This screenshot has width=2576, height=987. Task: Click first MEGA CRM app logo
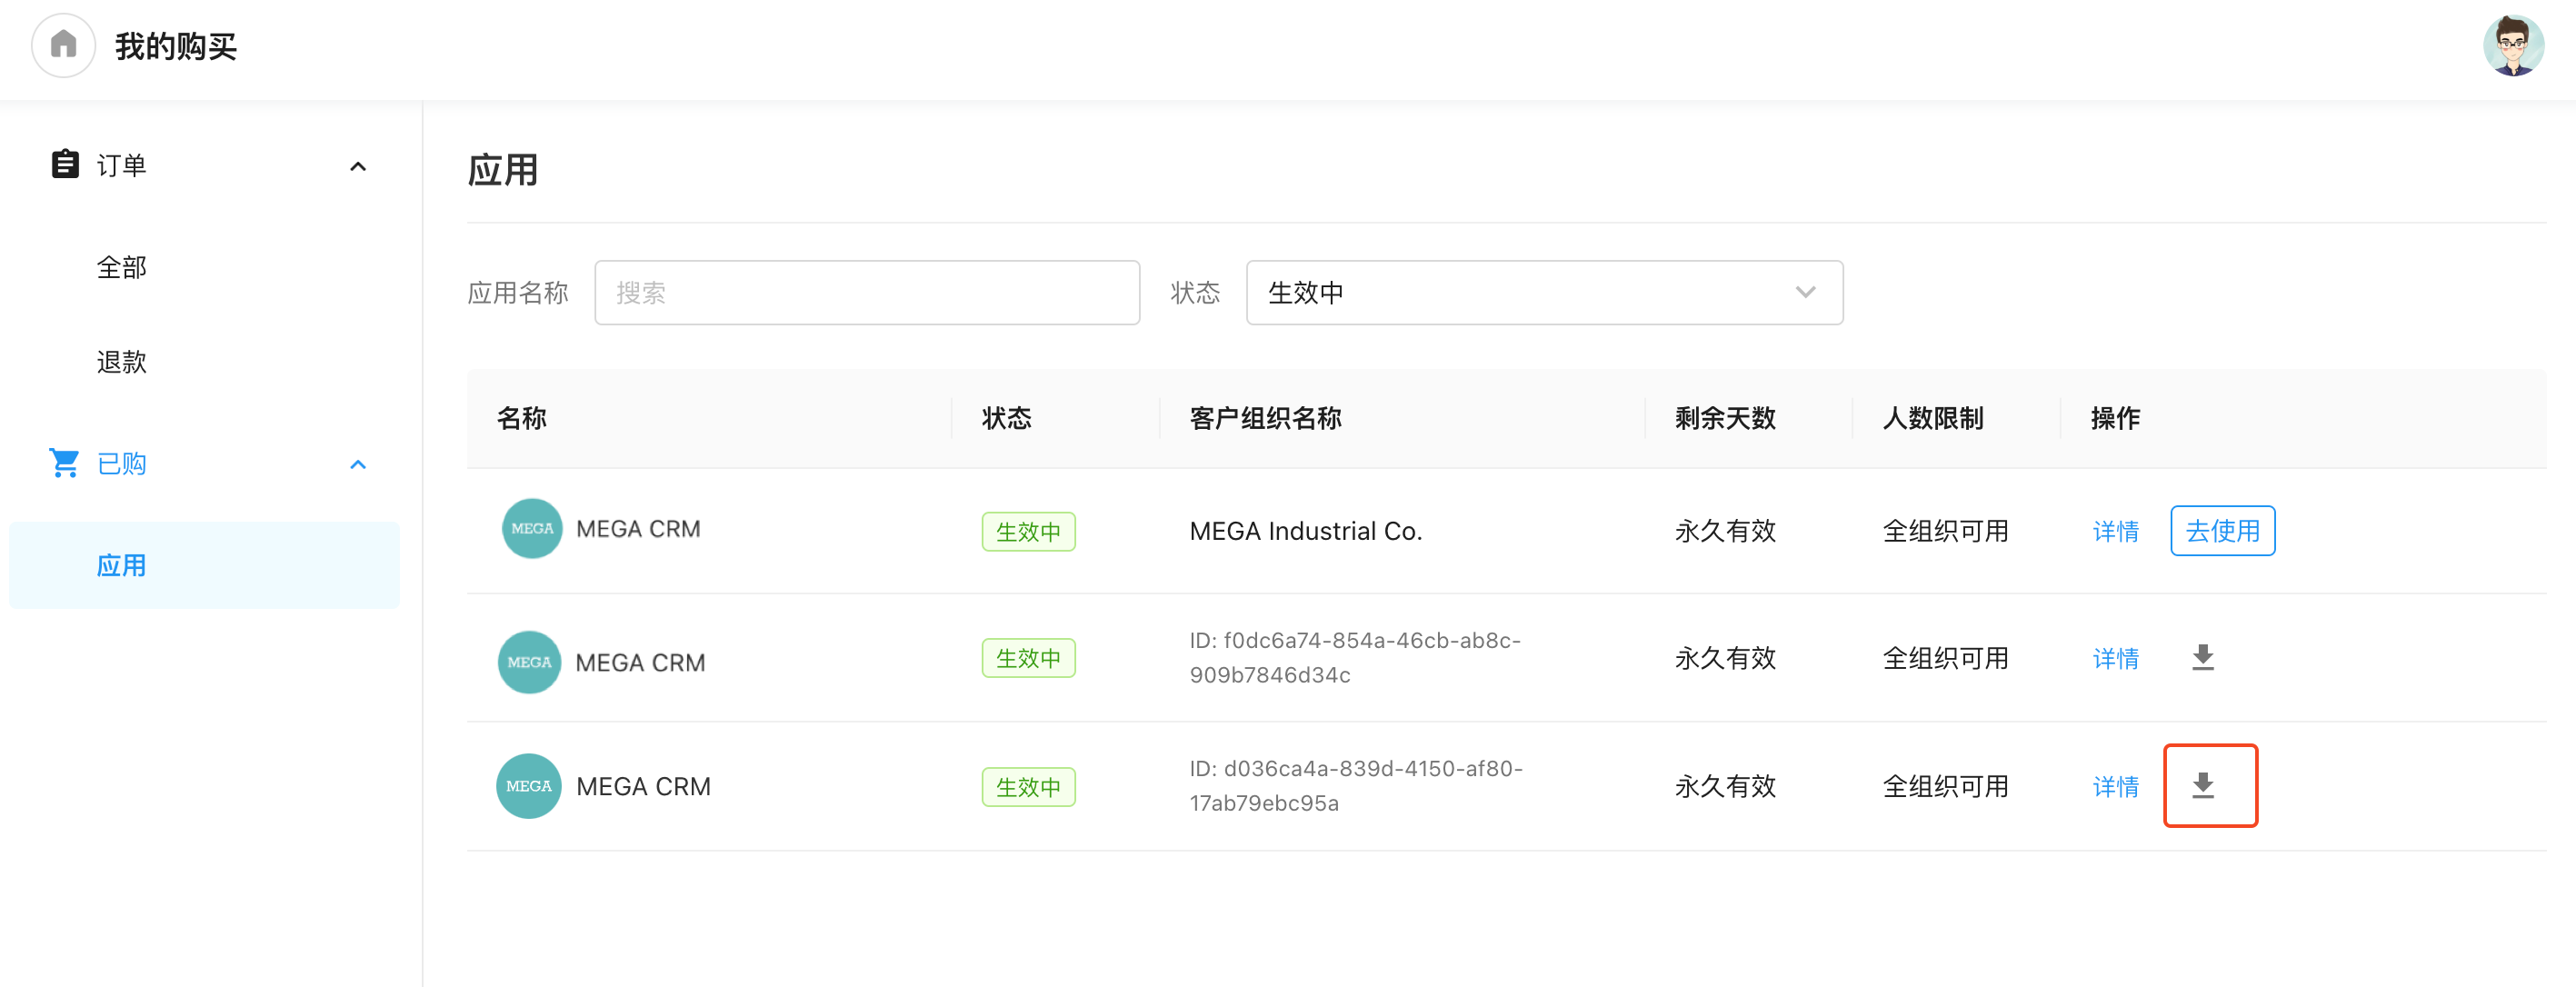[x=531, y=529]
